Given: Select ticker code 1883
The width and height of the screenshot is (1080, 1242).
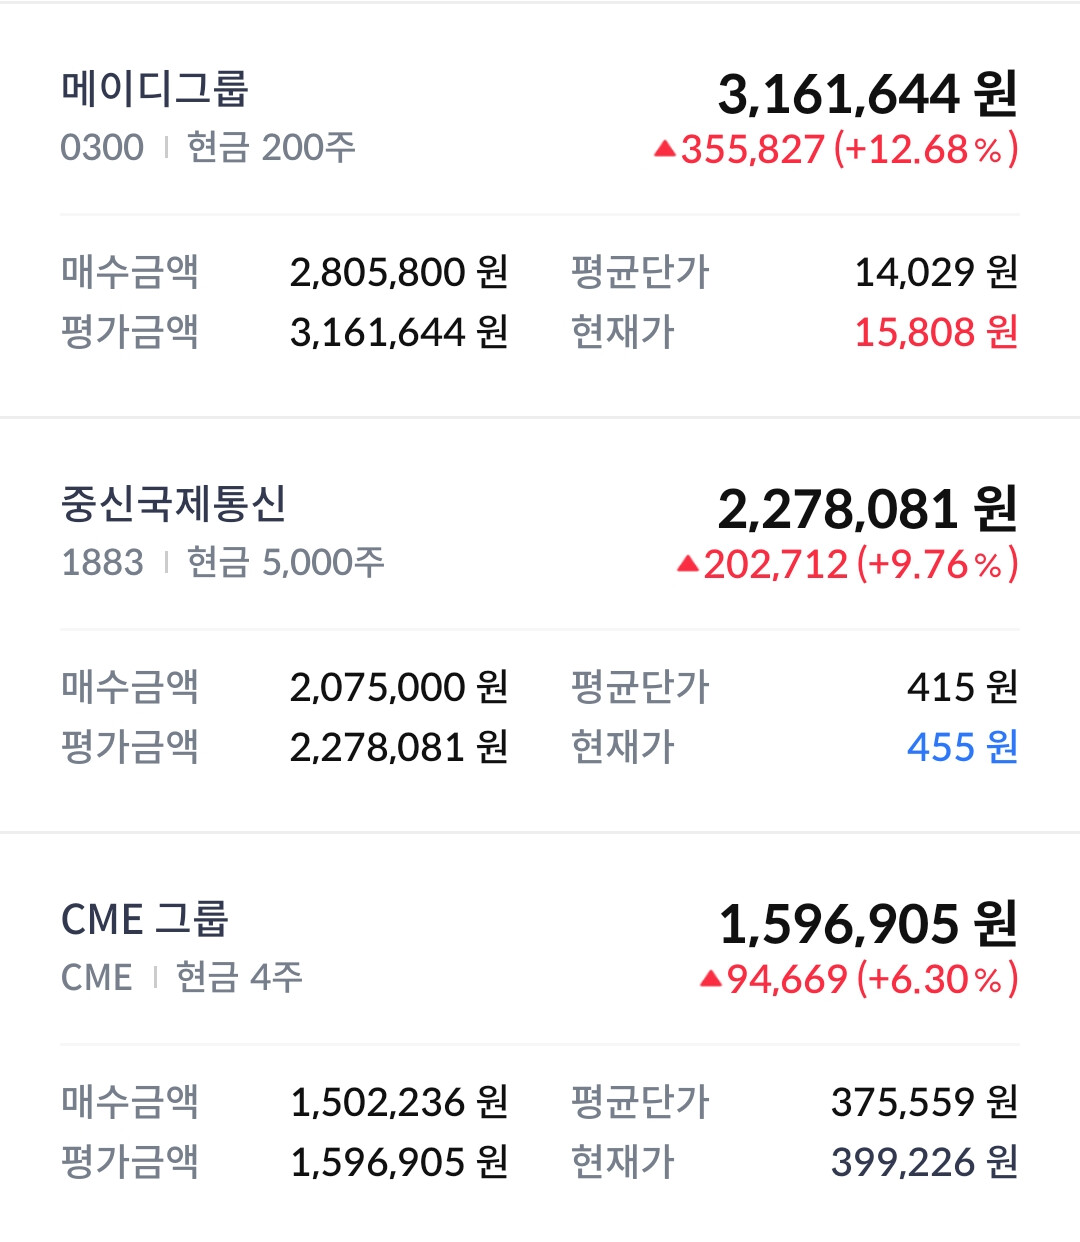Looking at the screenshot, I should click(x=102, y=563).
